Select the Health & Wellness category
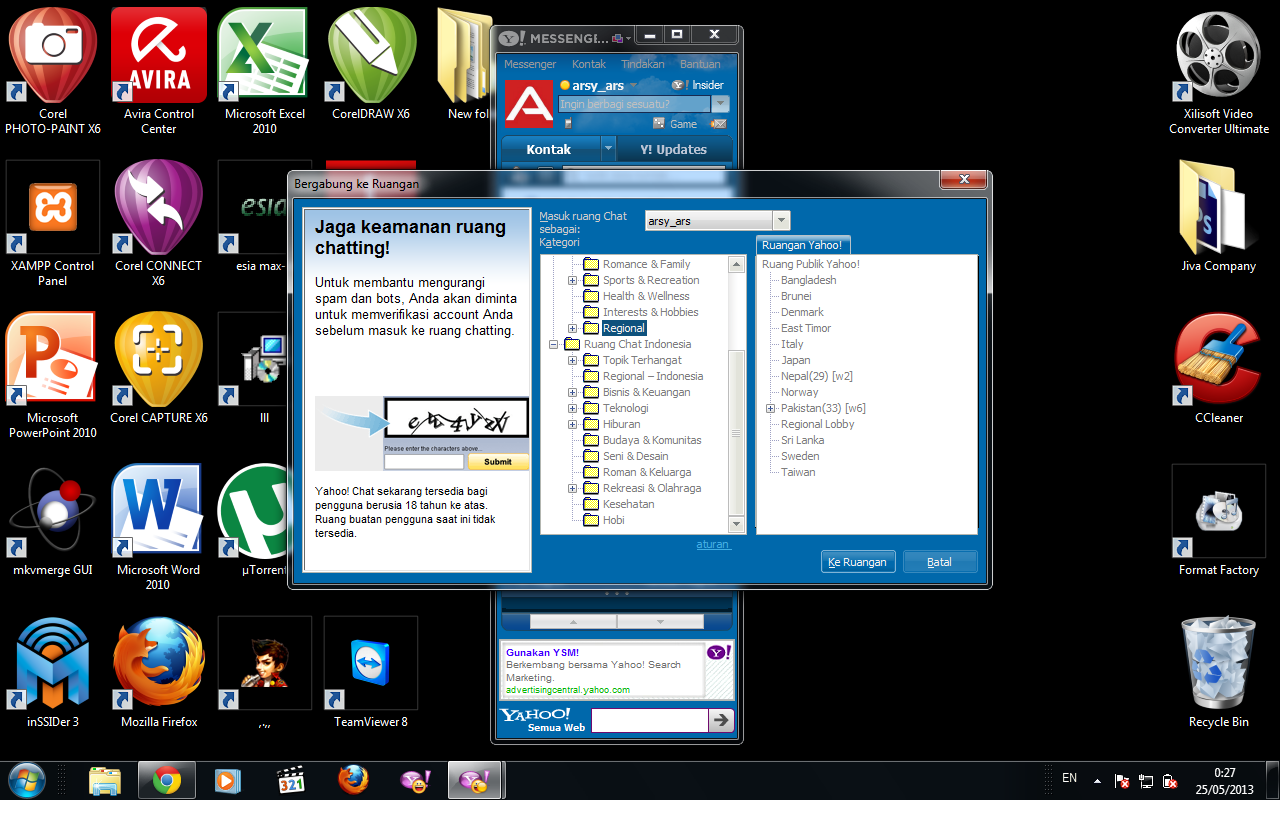This screenshot has height=836, width=1280. point(646,296)
